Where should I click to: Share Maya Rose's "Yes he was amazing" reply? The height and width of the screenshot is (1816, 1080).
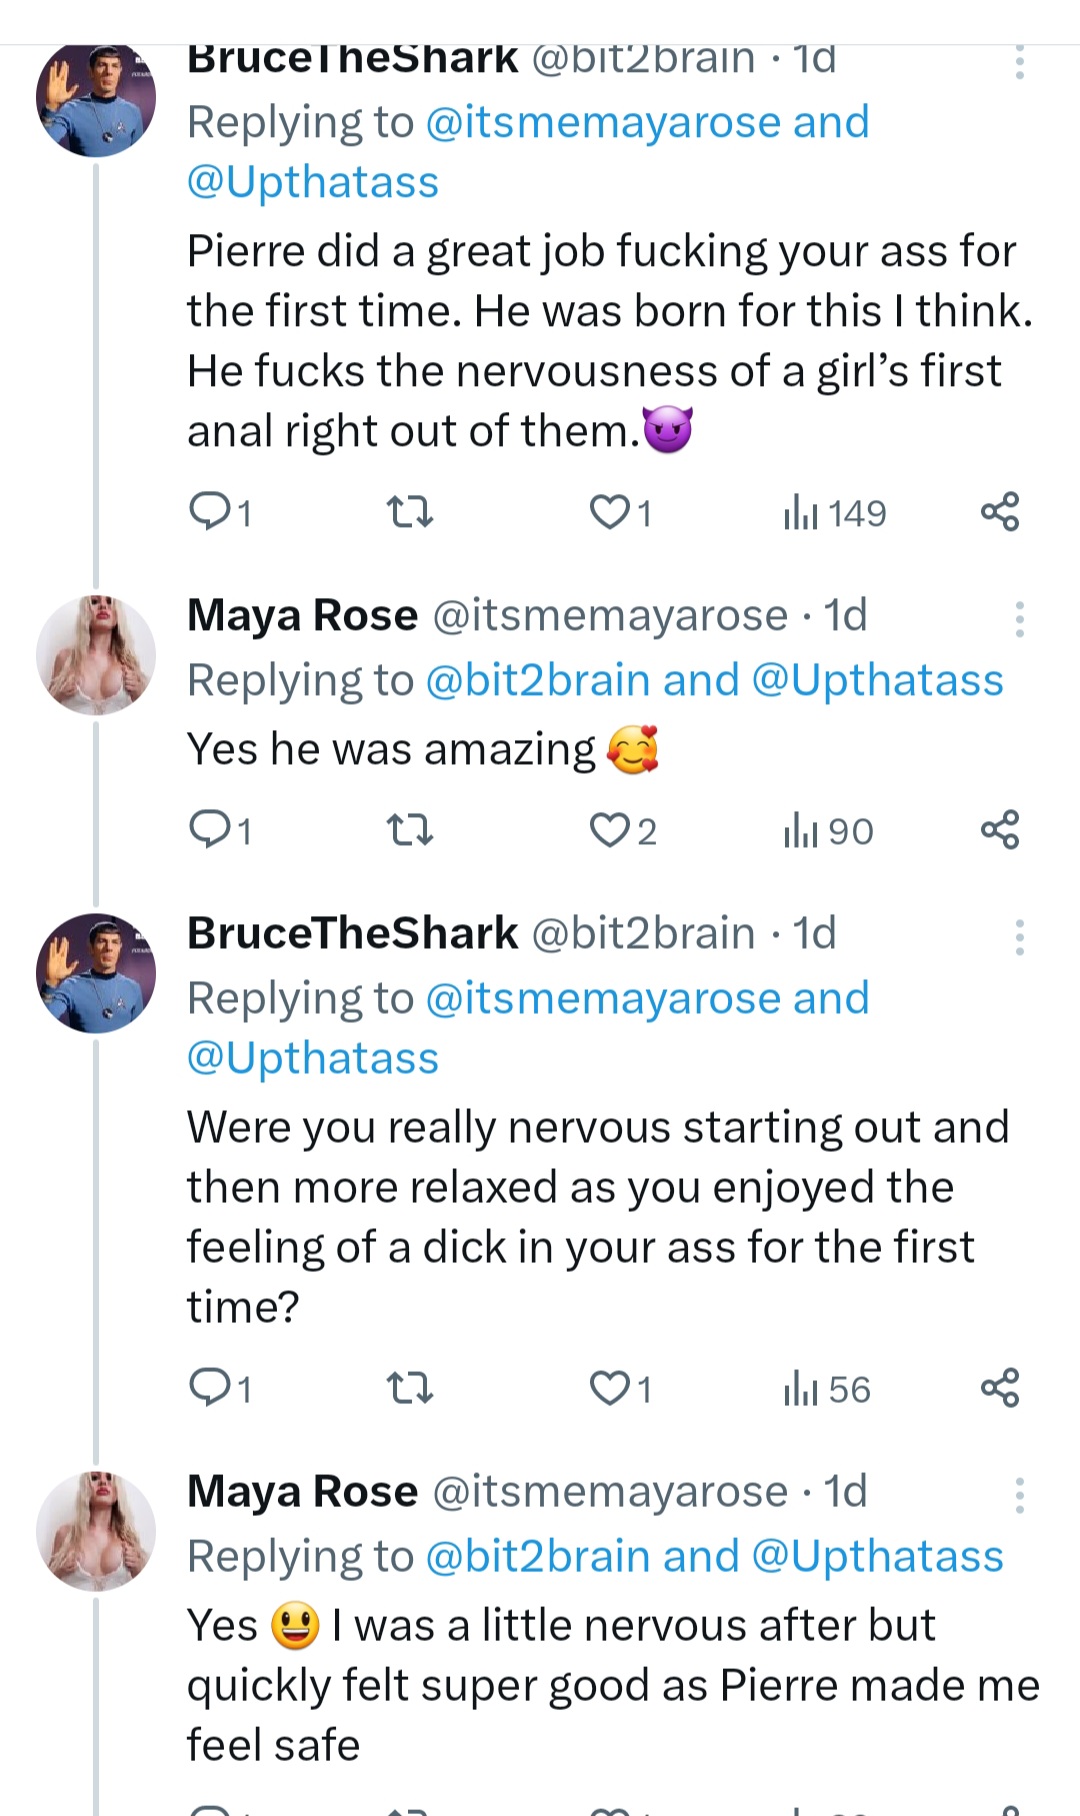tap(999, 830)
